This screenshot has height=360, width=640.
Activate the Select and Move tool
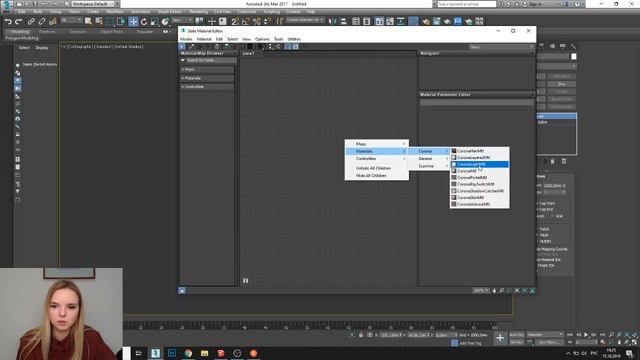[133, 21]
